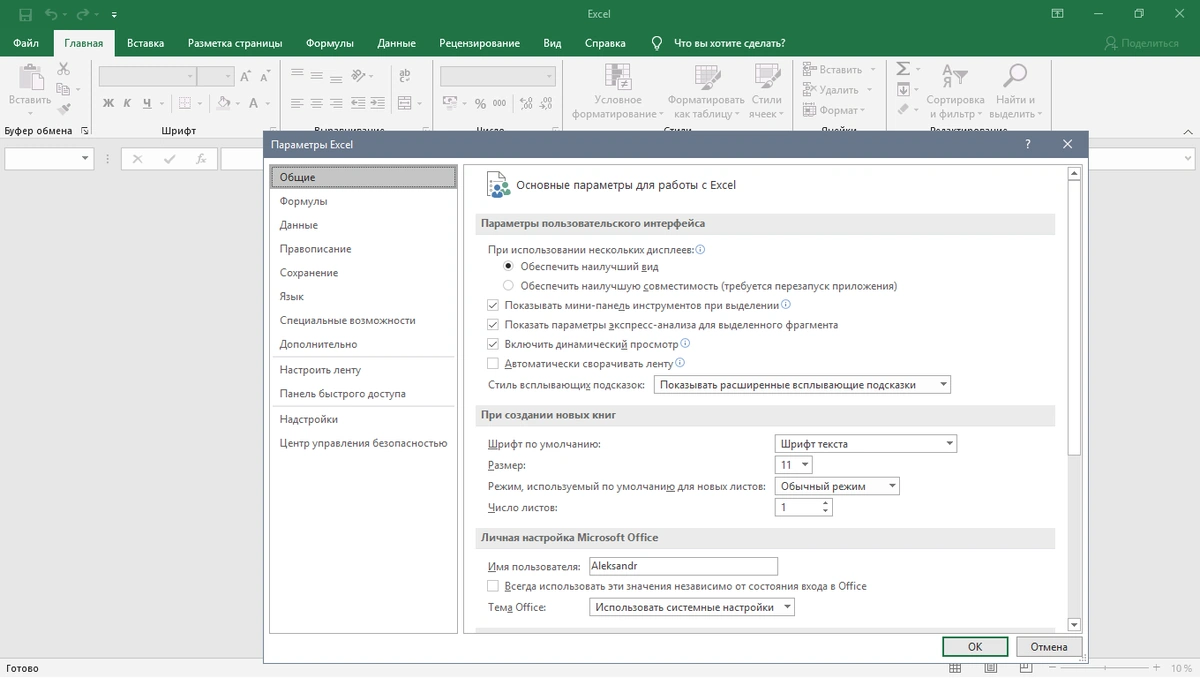Click the Underline Ч icon

point(146,103)
